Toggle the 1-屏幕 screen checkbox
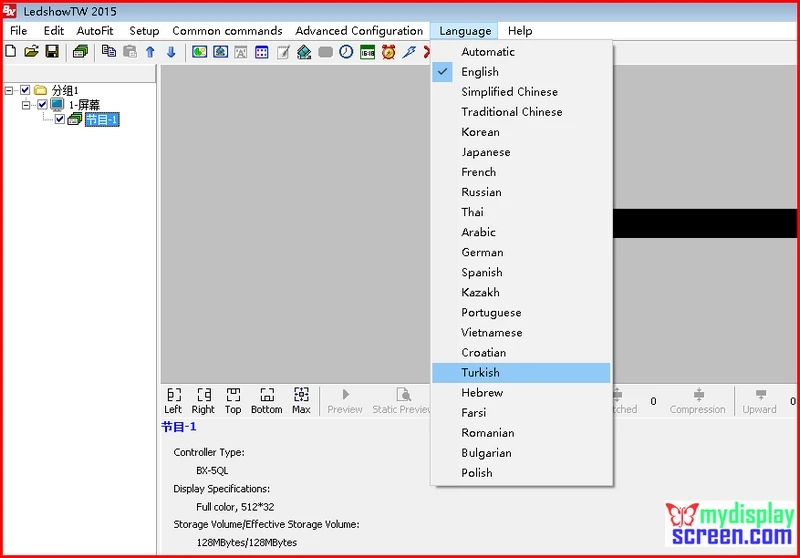The height and width of the screenshot is (558, 800). click(42, 105)
